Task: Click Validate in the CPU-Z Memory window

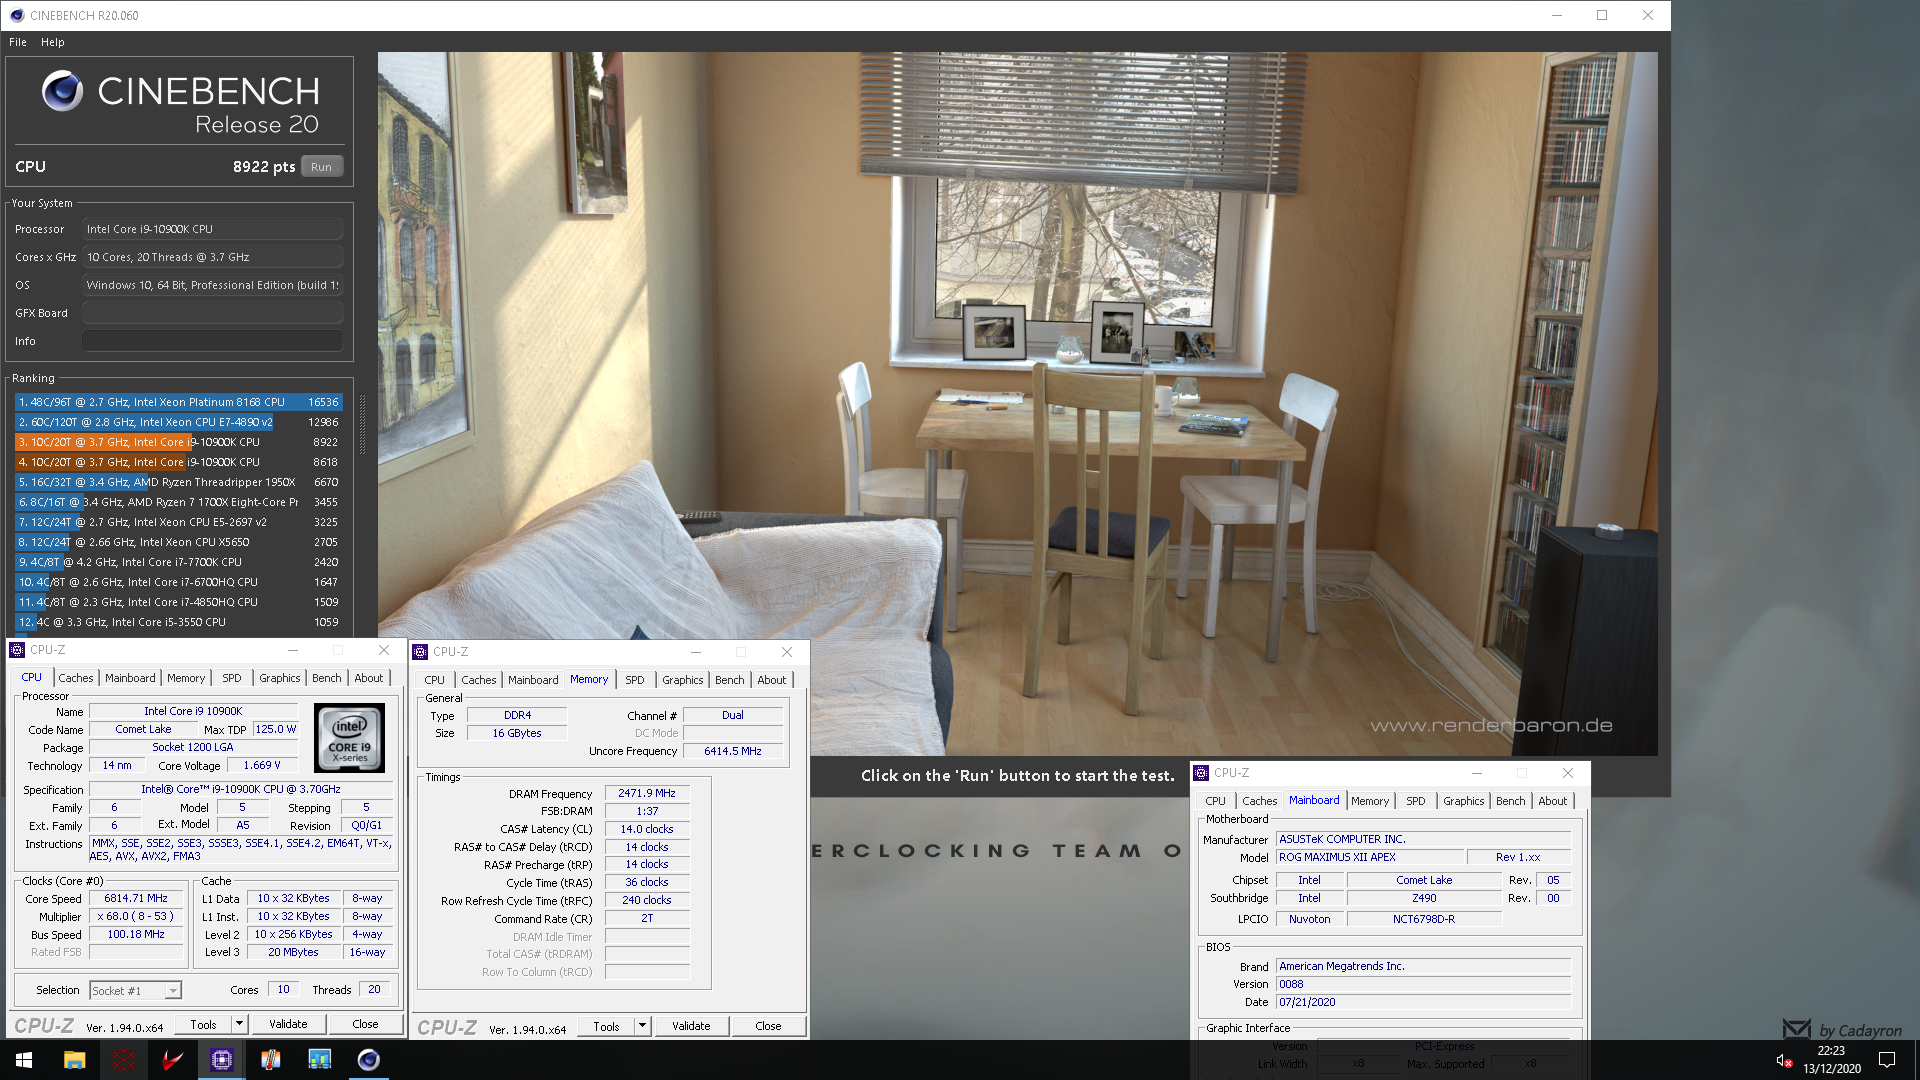Action: tap(691, 1026)
